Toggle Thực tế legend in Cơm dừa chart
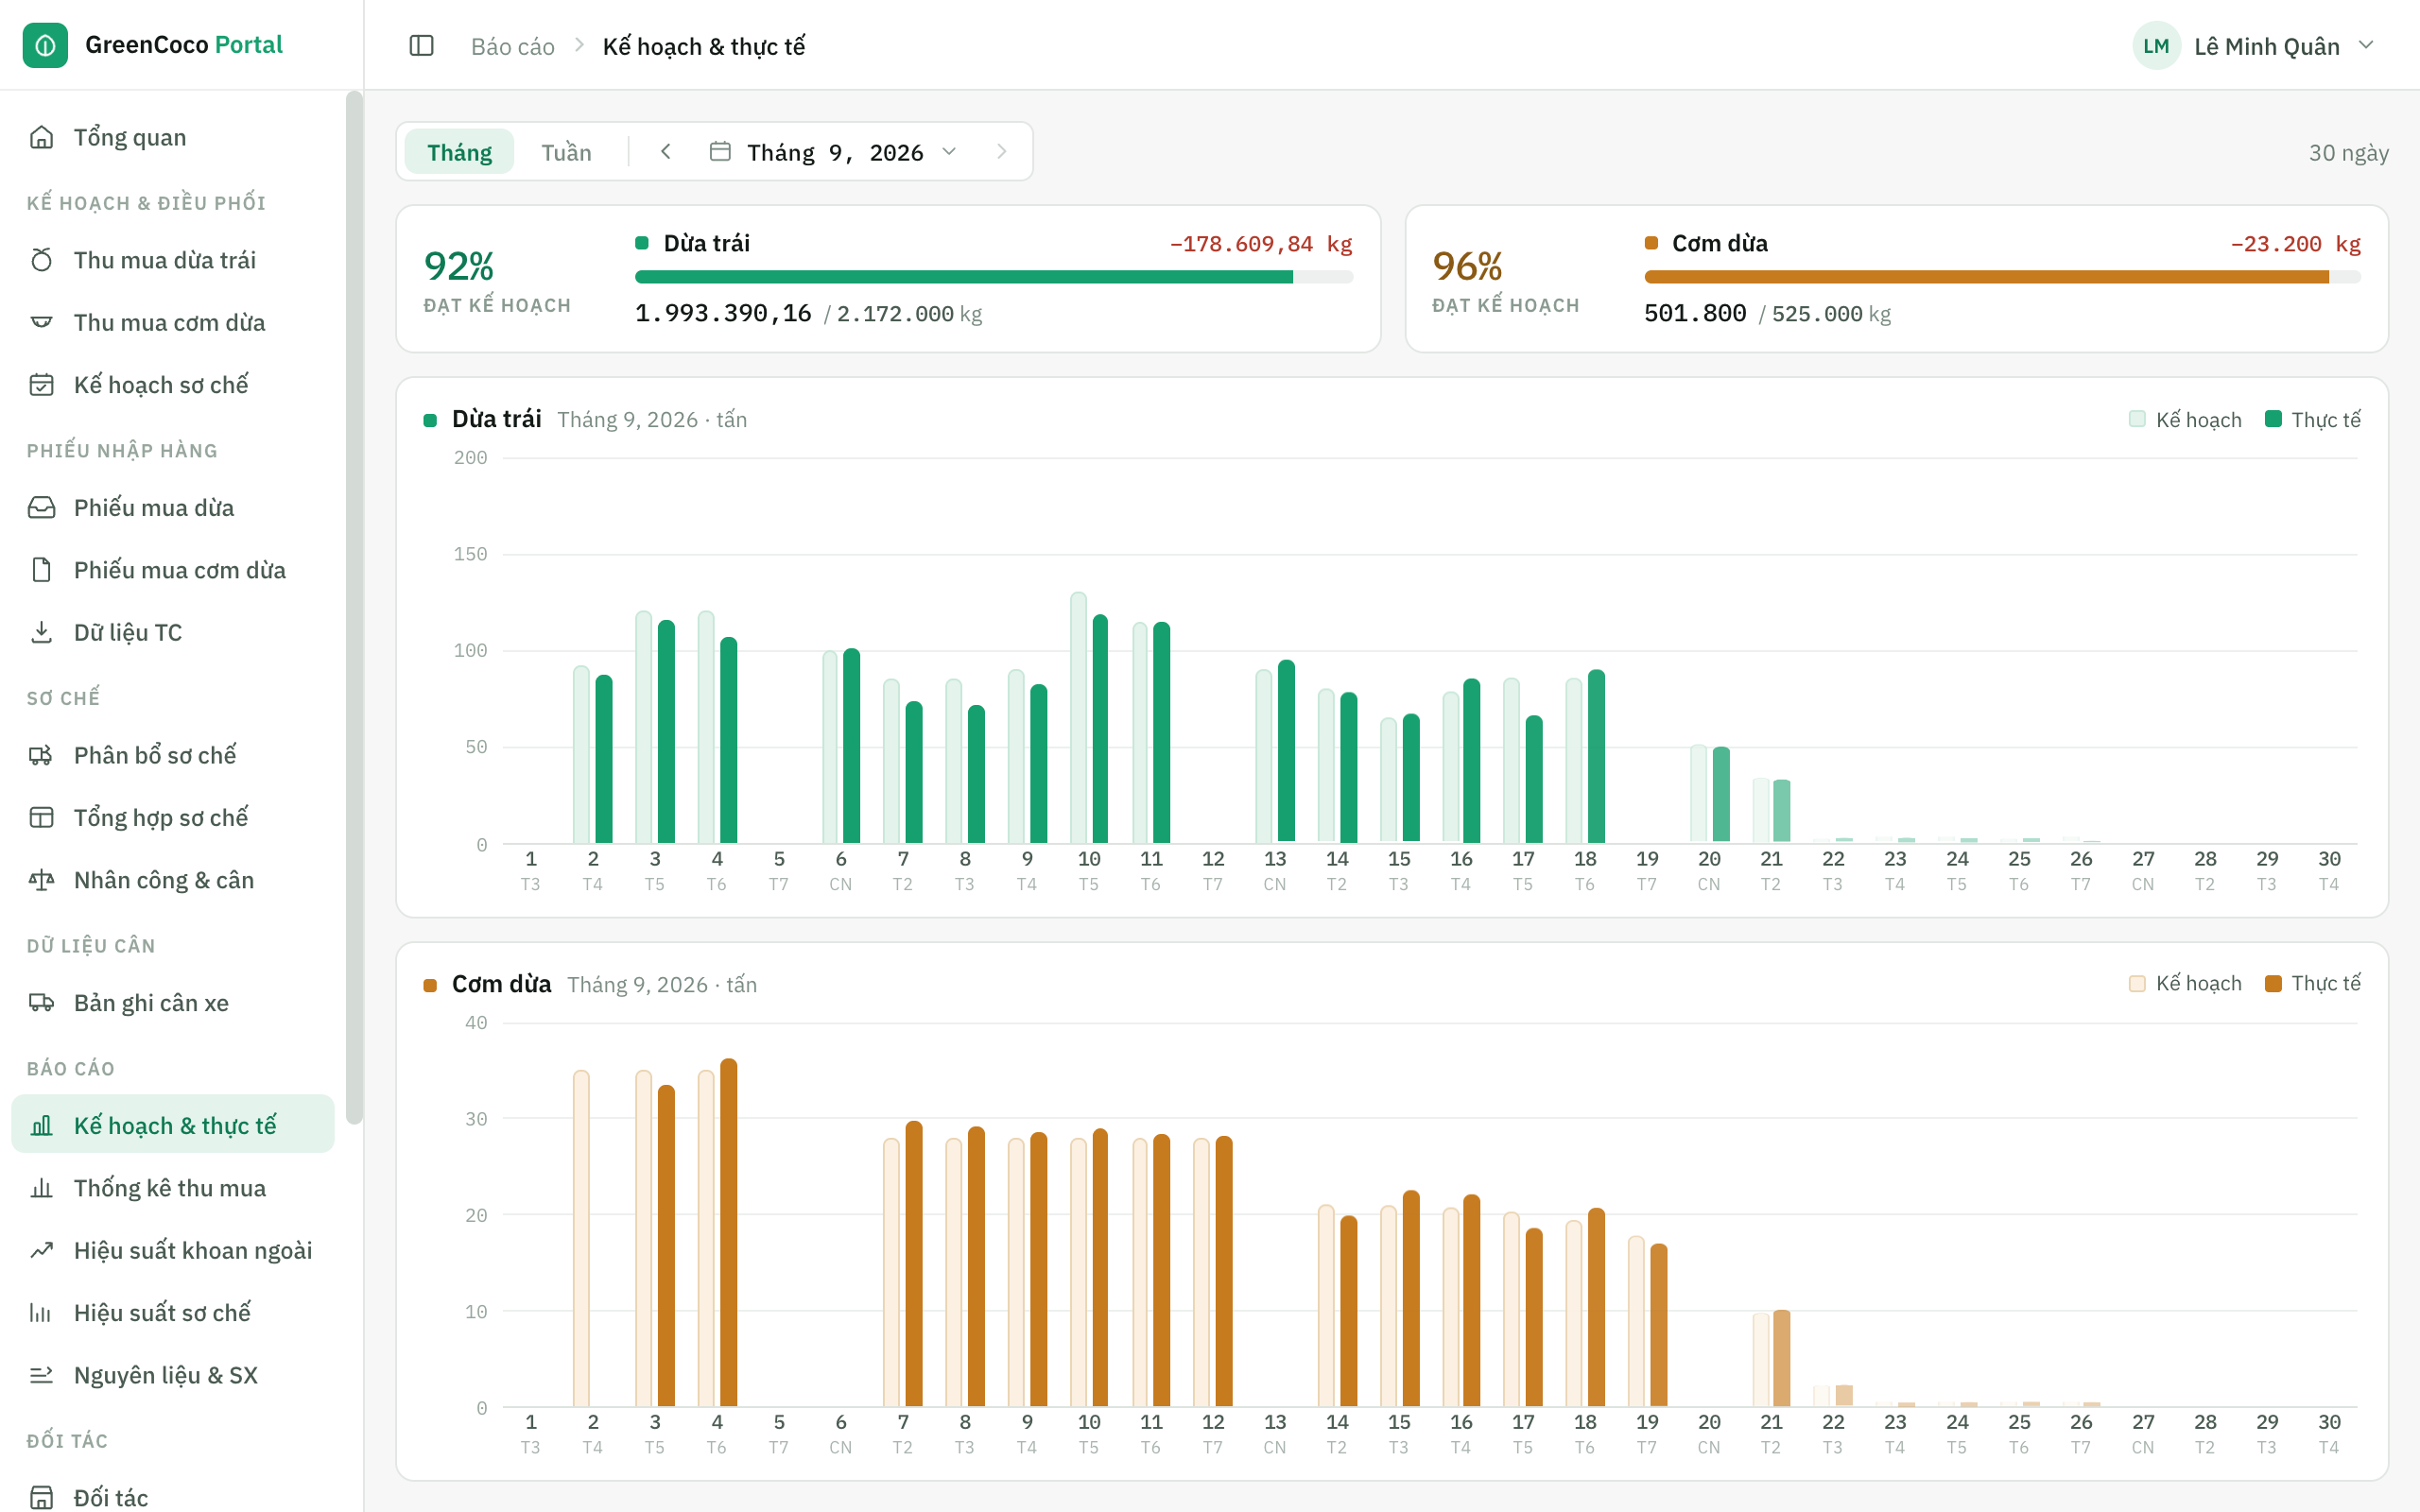 [2312, 983]
